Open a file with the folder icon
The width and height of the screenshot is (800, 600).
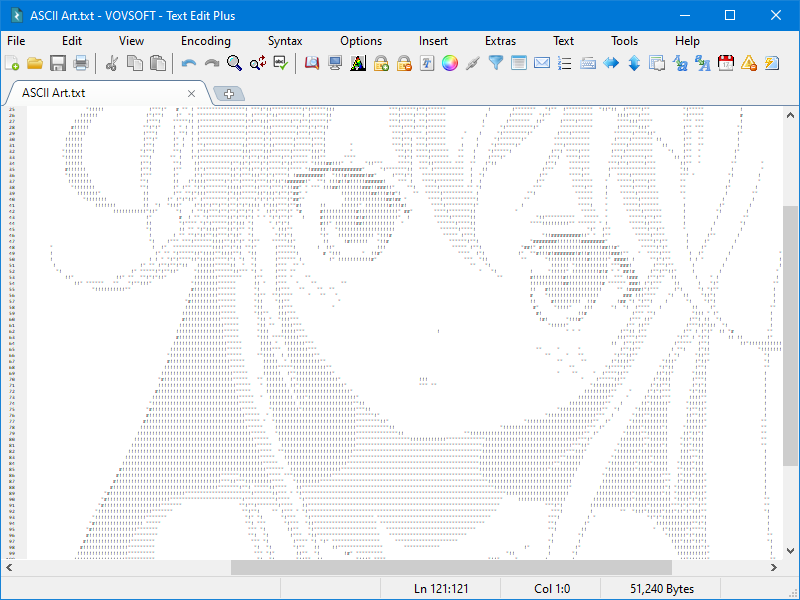35,63
